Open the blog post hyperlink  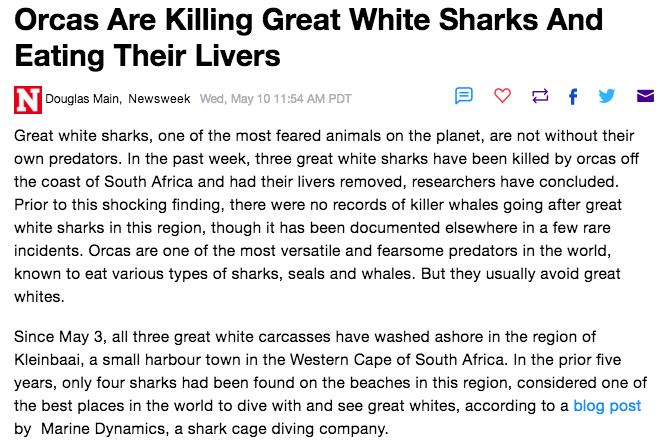[x=607, y=406]
